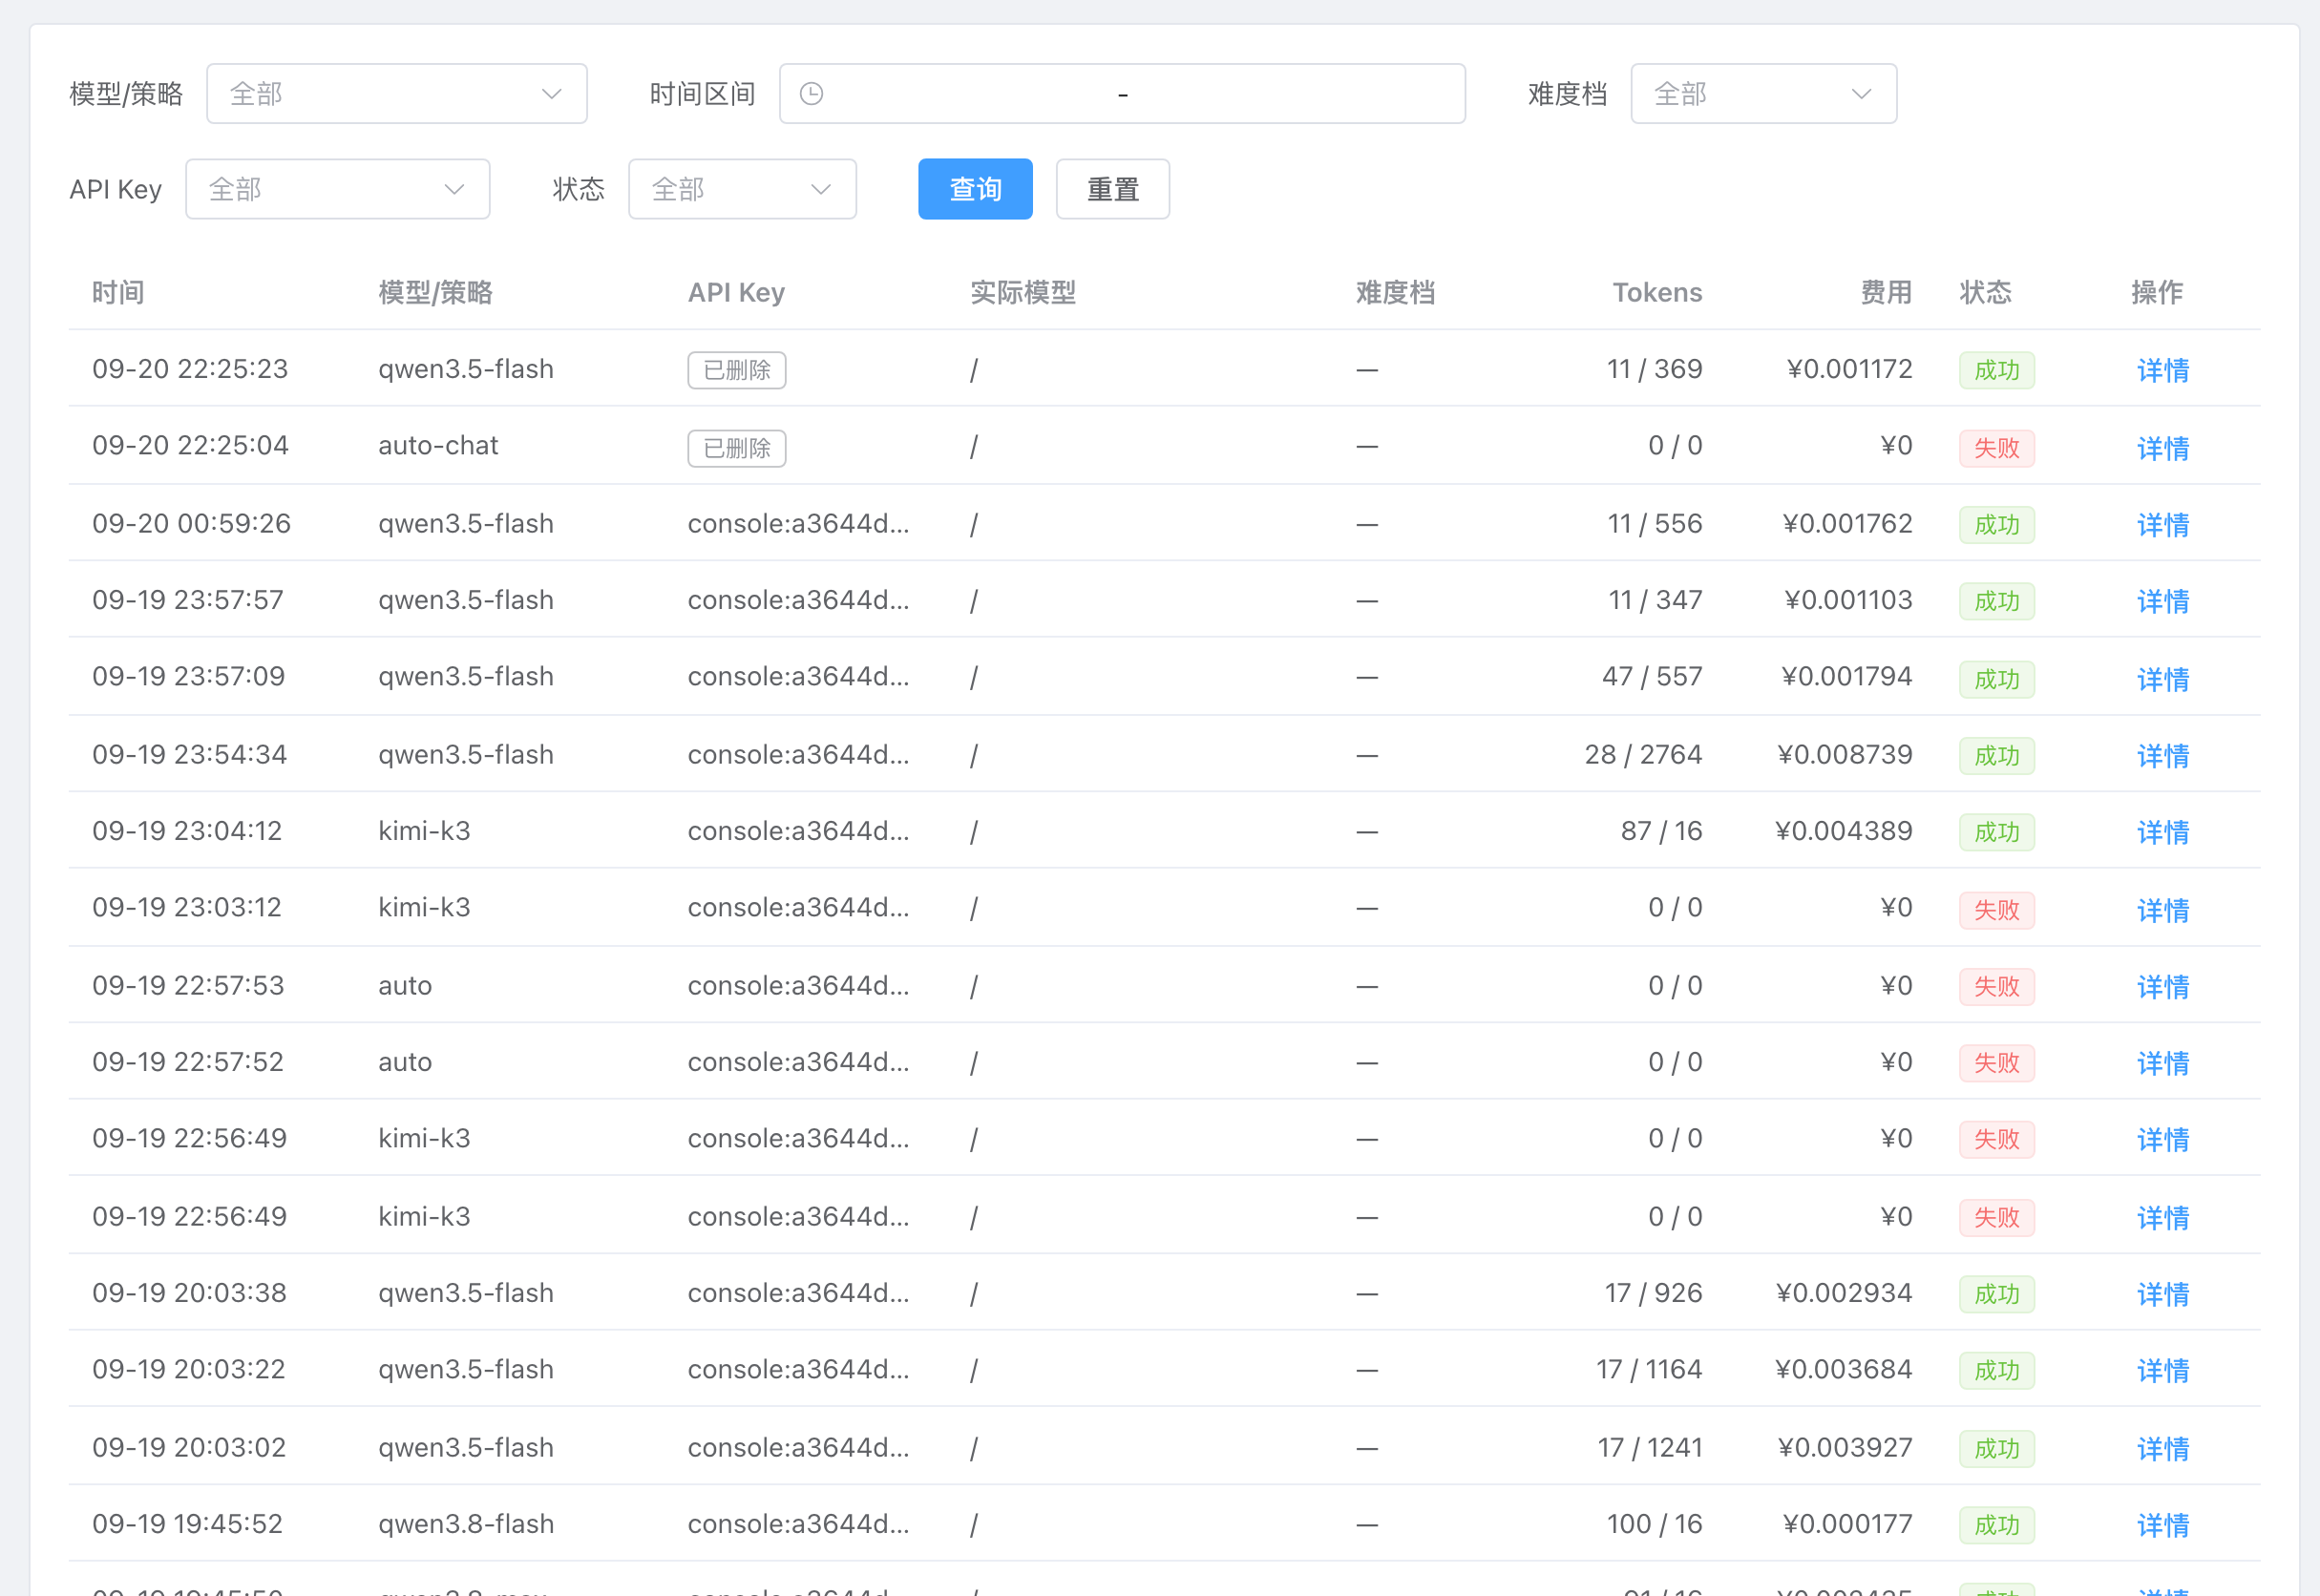The width and height of the screenshot is (2320, 1596).
Task: Open 详情 for the 09-19 20:03:38 row
Action: pos(2162,1294)
